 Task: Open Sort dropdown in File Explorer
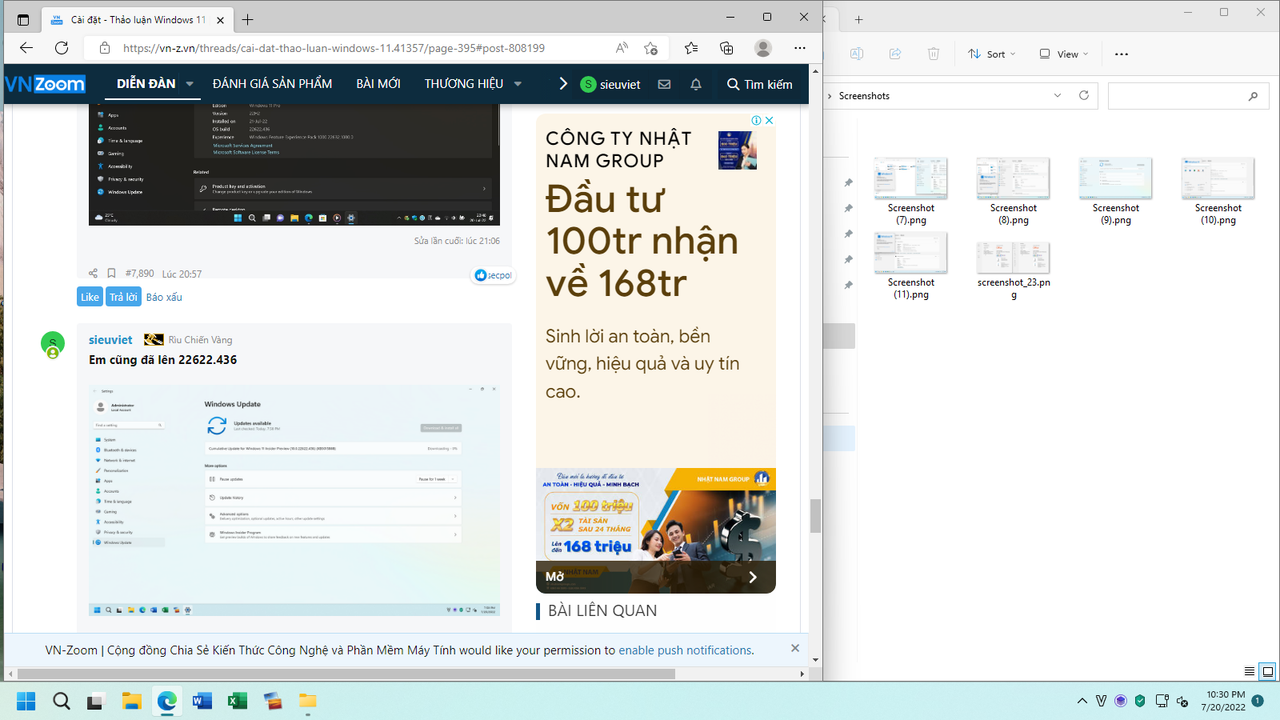tap(991, 54)
